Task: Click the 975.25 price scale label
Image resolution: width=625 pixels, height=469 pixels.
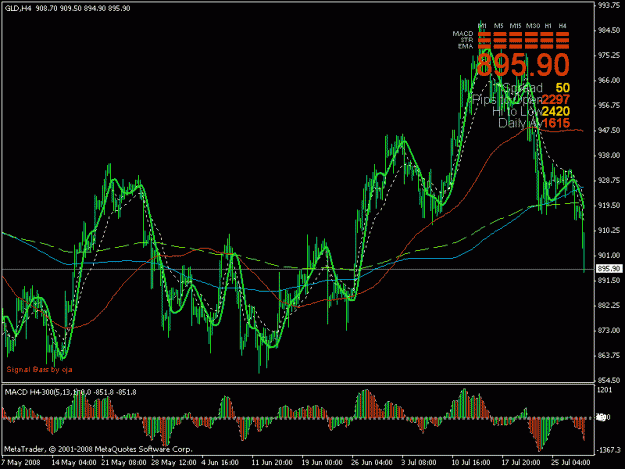Action: click(x=609, y=55)
